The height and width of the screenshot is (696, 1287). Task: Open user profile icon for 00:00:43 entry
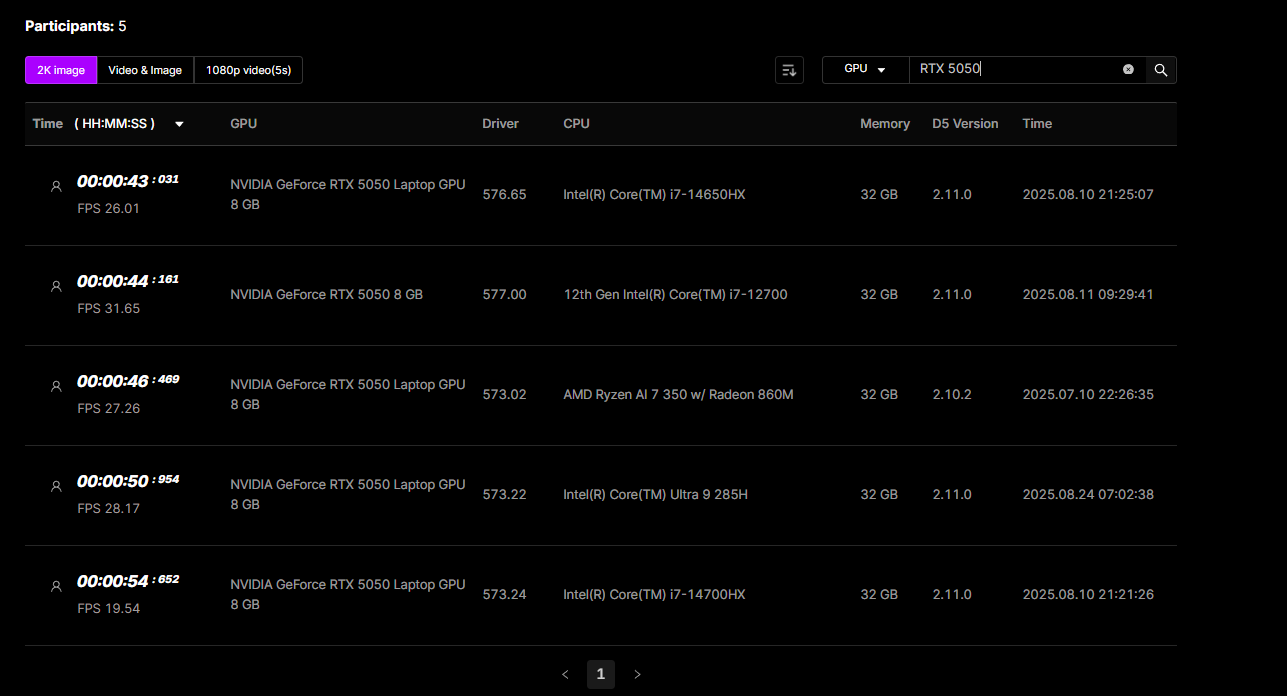point(56,186)
